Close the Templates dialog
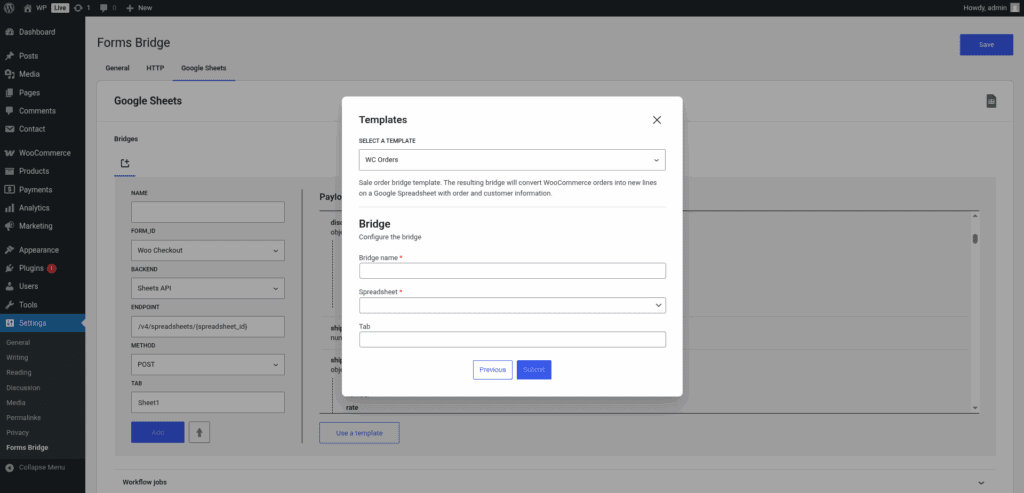 pyautogui.click(x=657, y=119)
